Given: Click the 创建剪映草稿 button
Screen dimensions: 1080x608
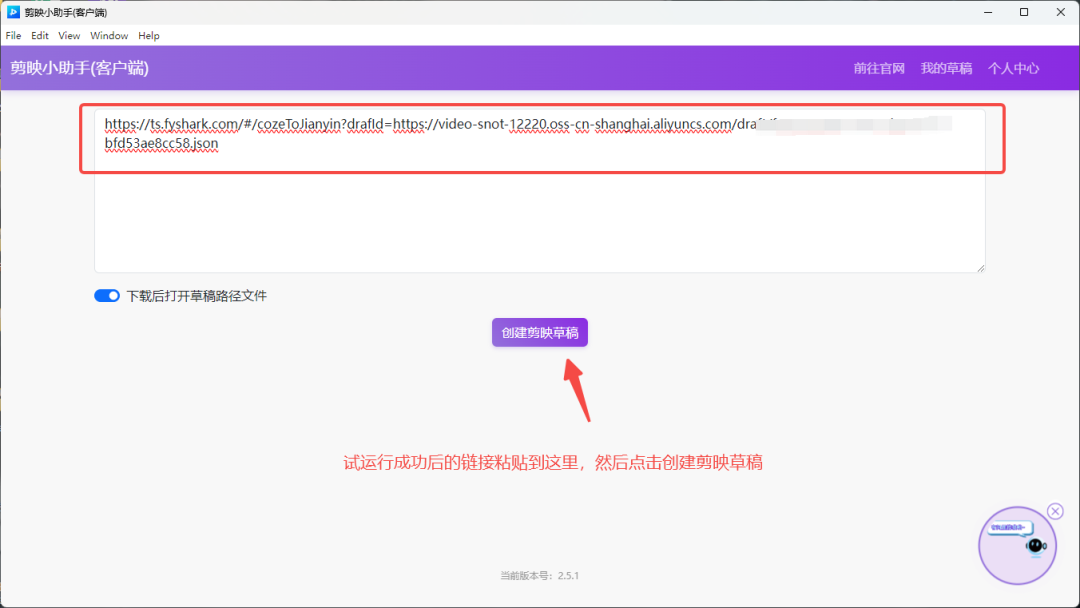Looking at the screenshot, I should [x=540, y=333].
